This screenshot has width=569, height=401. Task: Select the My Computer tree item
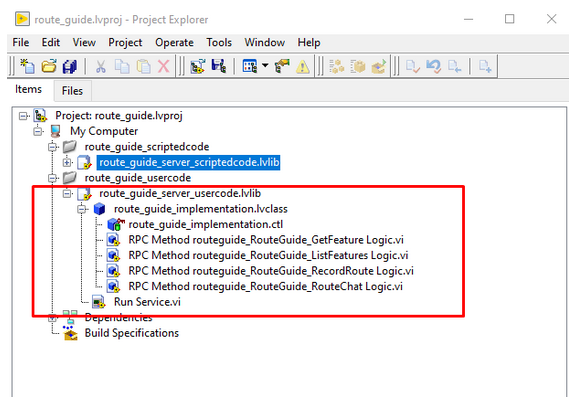104,131
